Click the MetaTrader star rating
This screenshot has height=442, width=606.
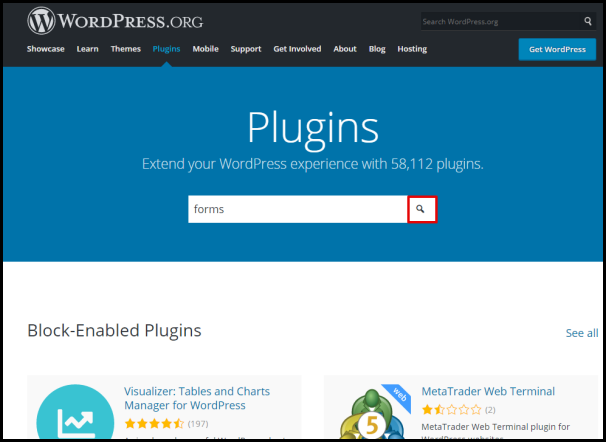point(451,410)
